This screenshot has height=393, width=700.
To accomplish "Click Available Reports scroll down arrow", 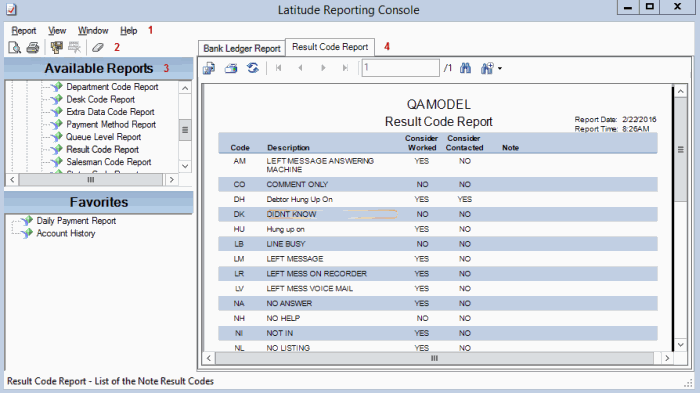I will (x=185, y=166).
